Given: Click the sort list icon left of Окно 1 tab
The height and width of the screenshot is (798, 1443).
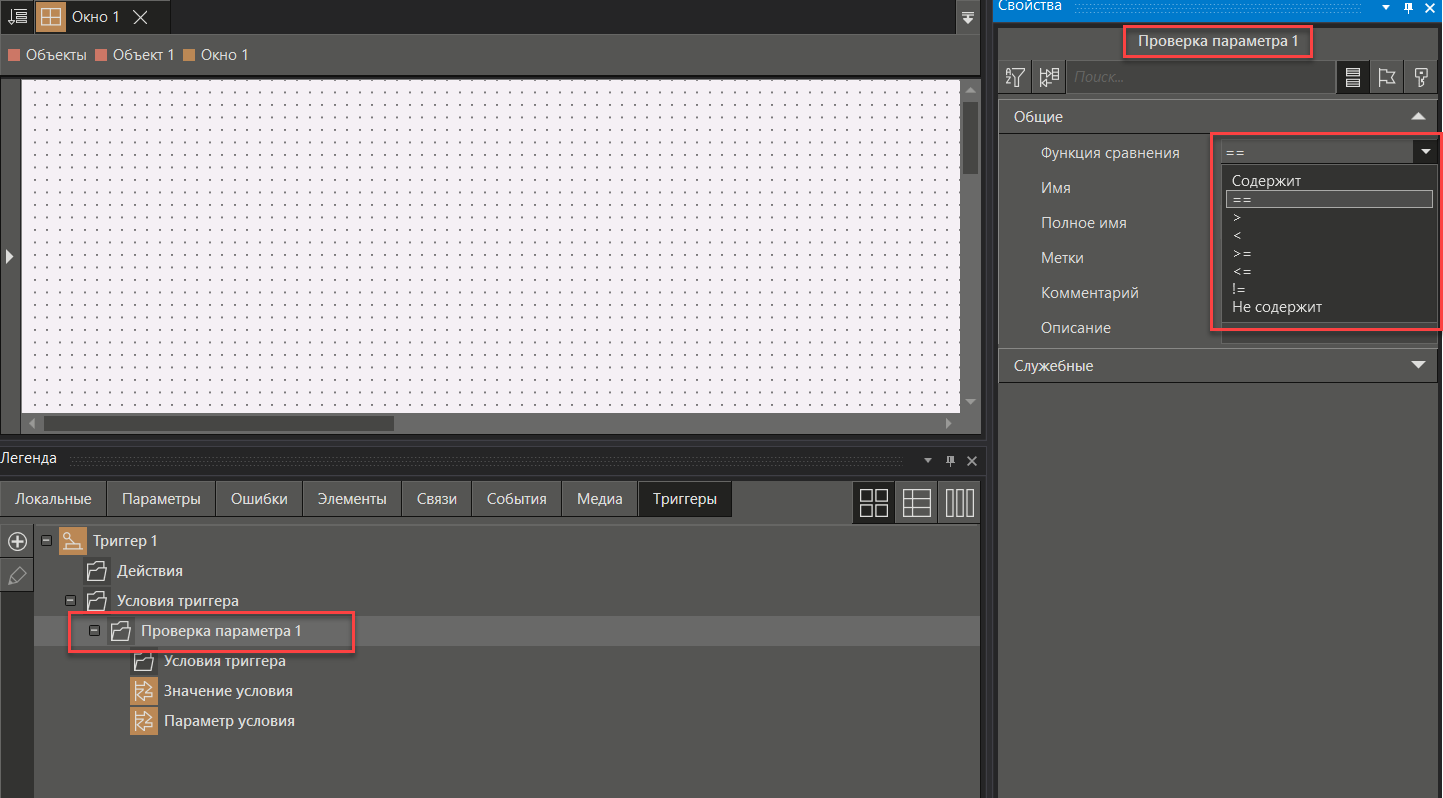Looking at the screenshot, I should coord(17,17).
